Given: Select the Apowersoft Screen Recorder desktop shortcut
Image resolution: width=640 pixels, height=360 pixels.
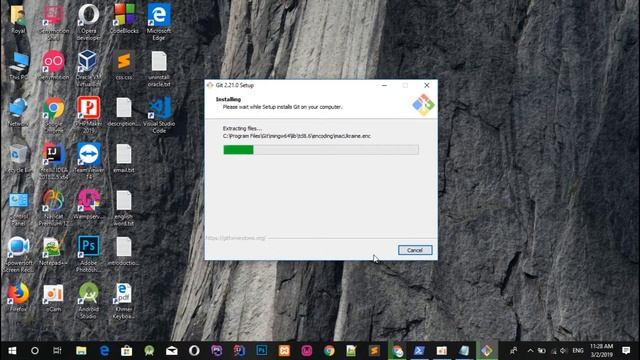Looking at the screenshot, I should (18, 255).
